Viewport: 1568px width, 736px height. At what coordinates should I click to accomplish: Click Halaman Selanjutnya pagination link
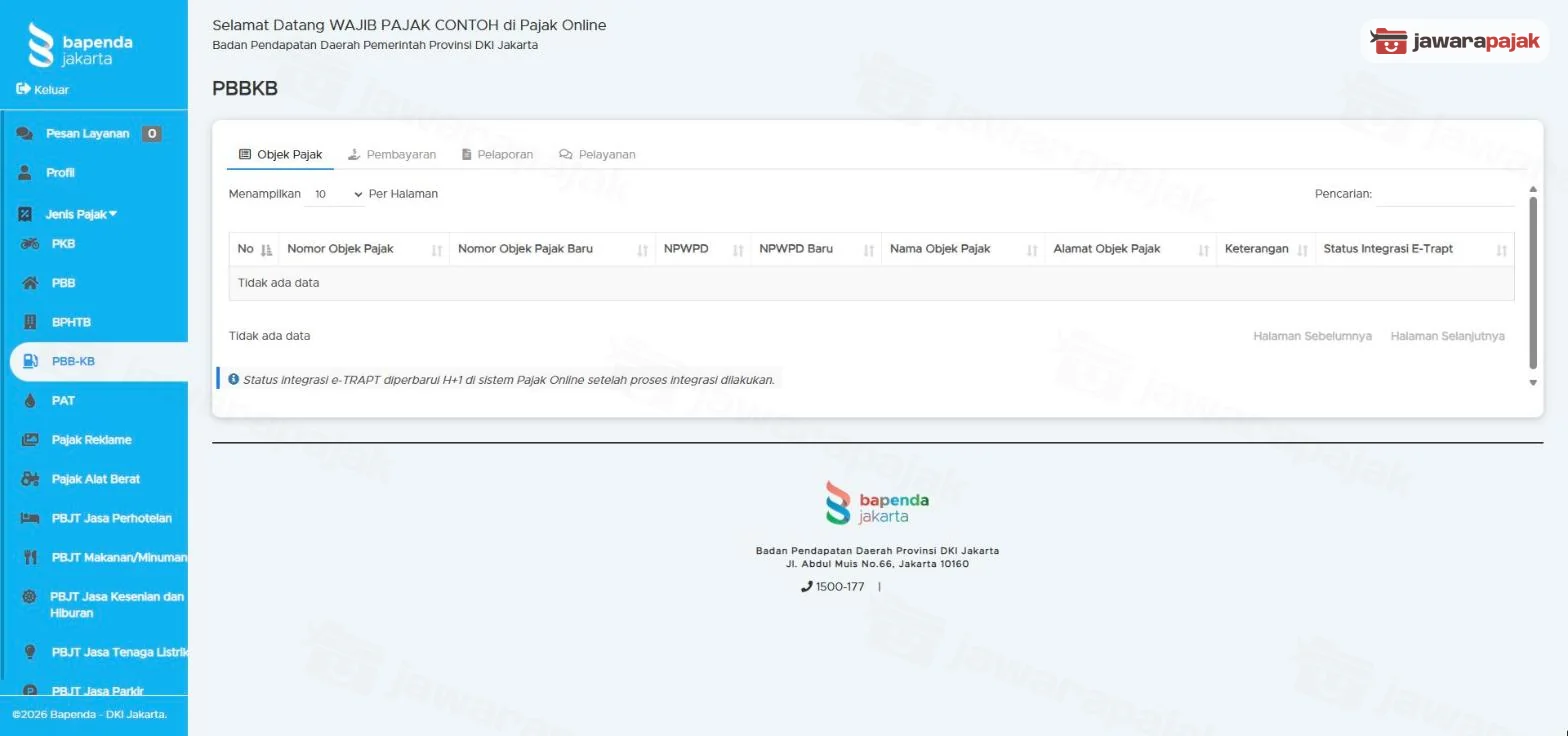(1447, 336)
